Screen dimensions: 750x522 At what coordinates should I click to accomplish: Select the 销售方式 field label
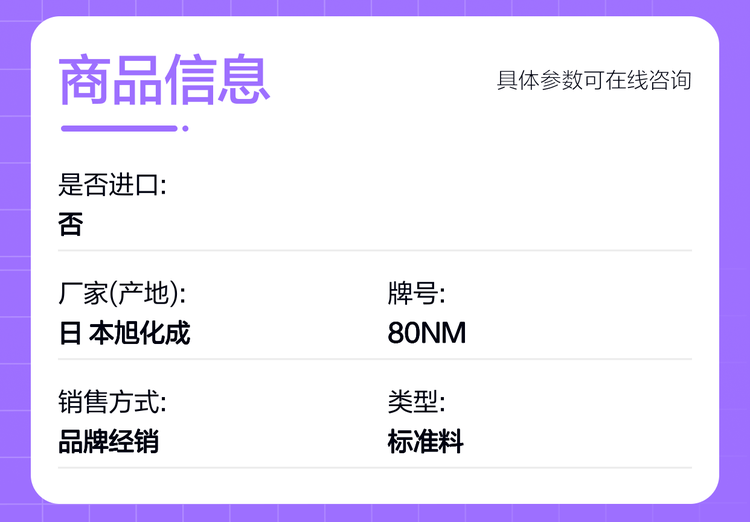112,403
